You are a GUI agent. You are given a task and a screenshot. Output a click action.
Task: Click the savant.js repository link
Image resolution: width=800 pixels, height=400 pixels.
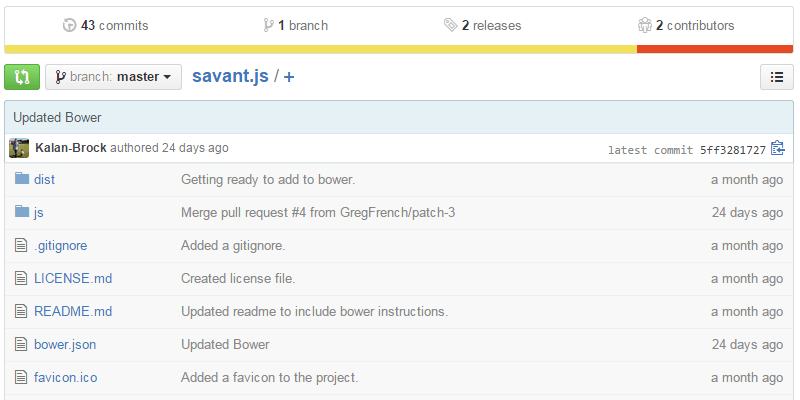tap(230, 77)
